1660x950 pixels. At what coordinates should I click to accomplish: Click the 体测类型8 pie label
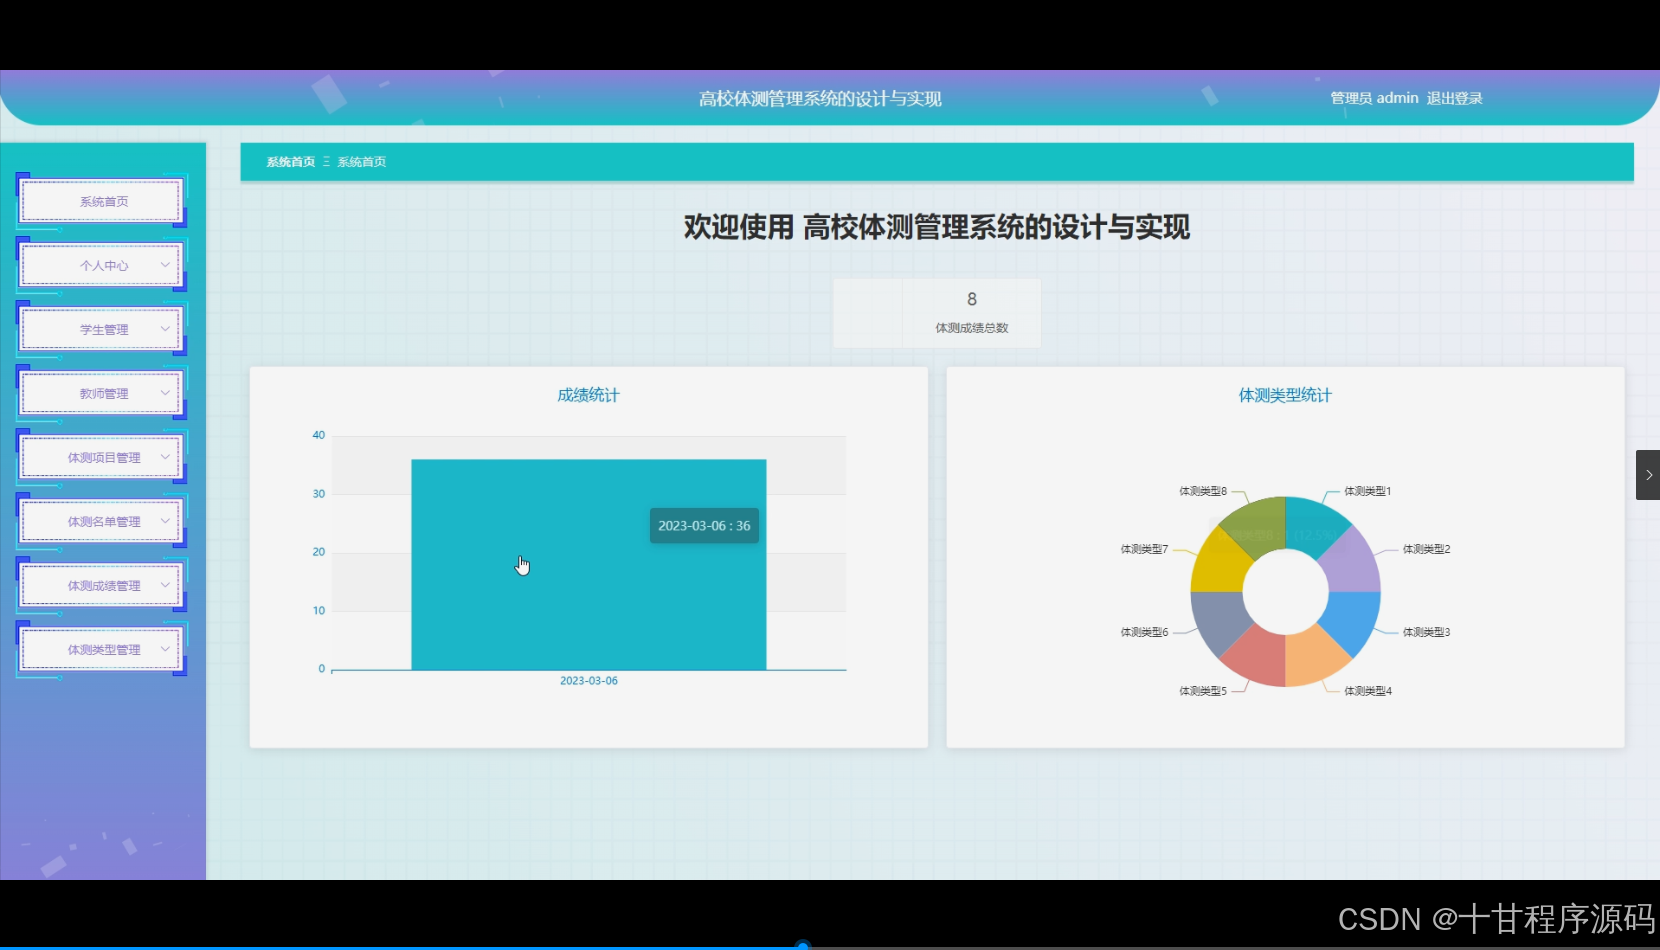1203,491
